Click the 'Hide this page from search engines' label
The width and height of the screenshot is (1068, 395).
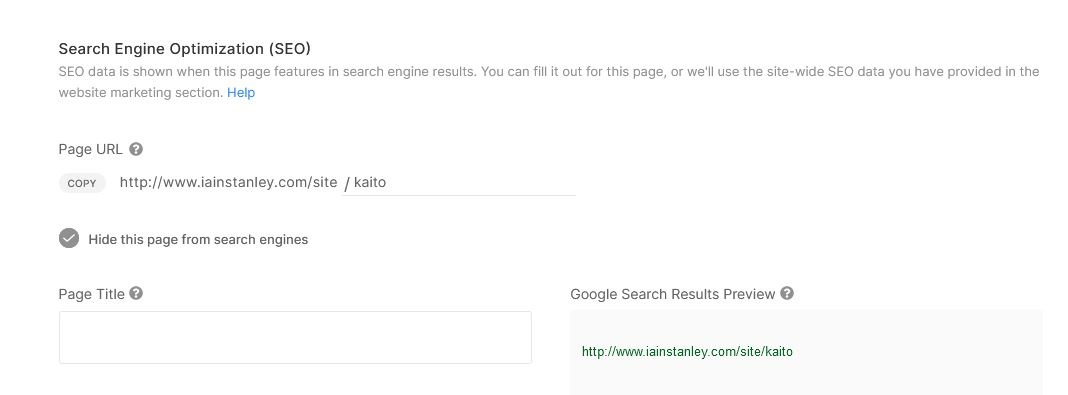198,240
